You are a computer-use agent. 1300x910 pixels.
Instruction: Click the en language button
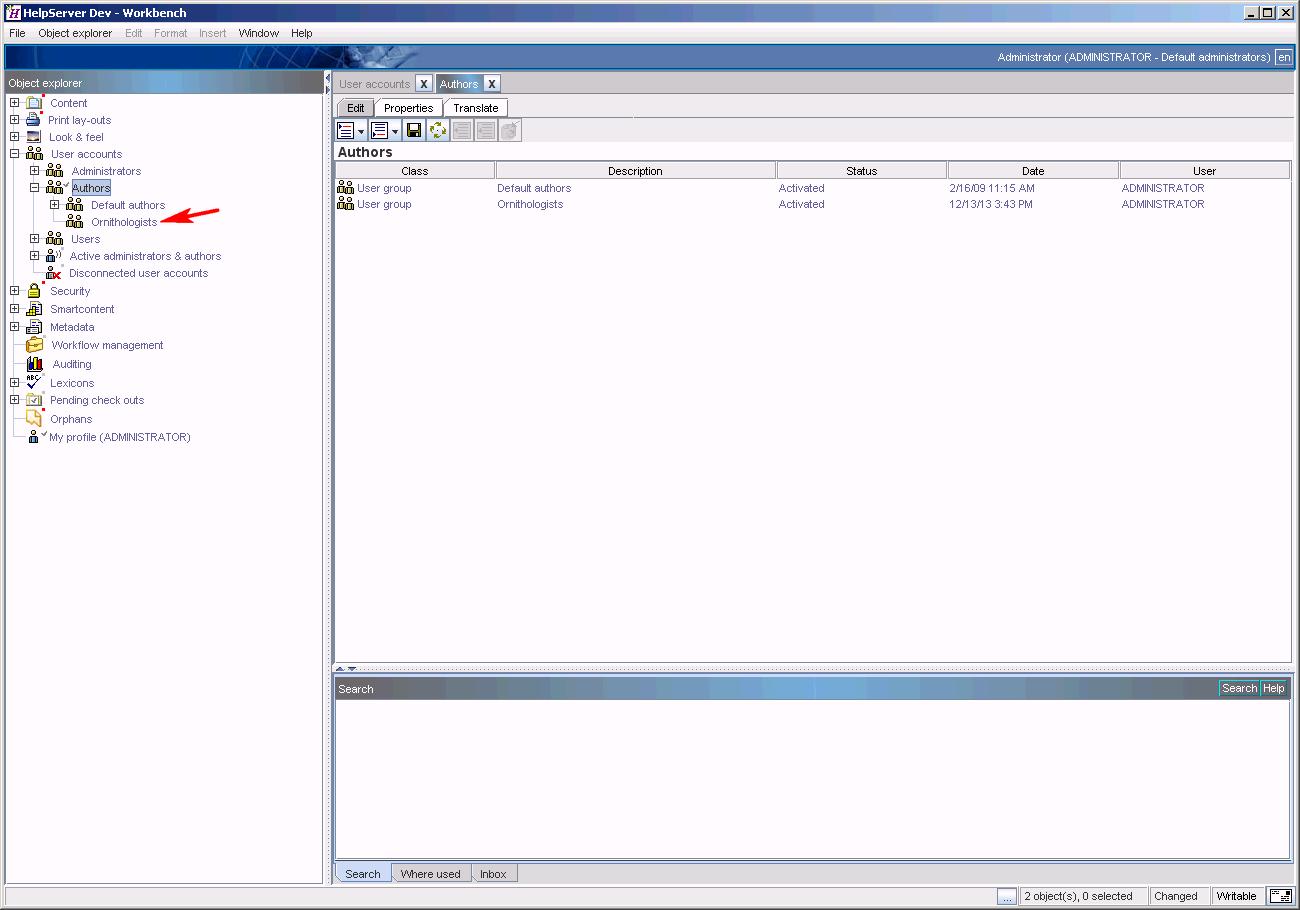[1284, 57]
